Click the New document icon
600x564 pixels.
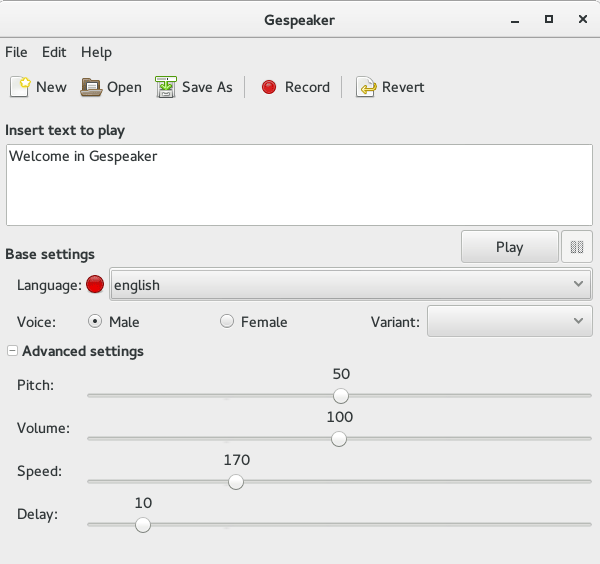(20, 87)
